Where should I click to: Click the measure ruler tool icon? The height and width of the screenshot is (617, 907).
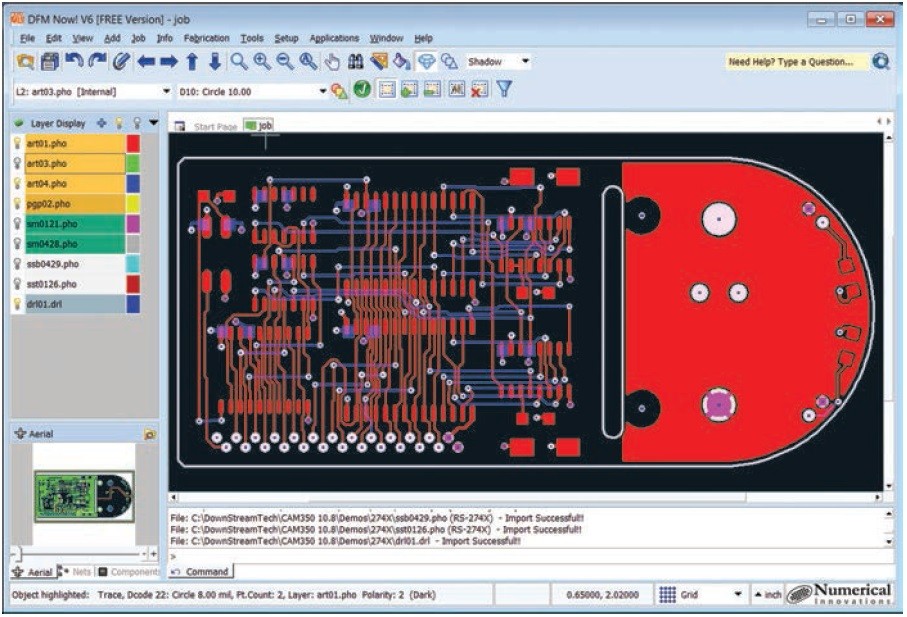(379, 61)
